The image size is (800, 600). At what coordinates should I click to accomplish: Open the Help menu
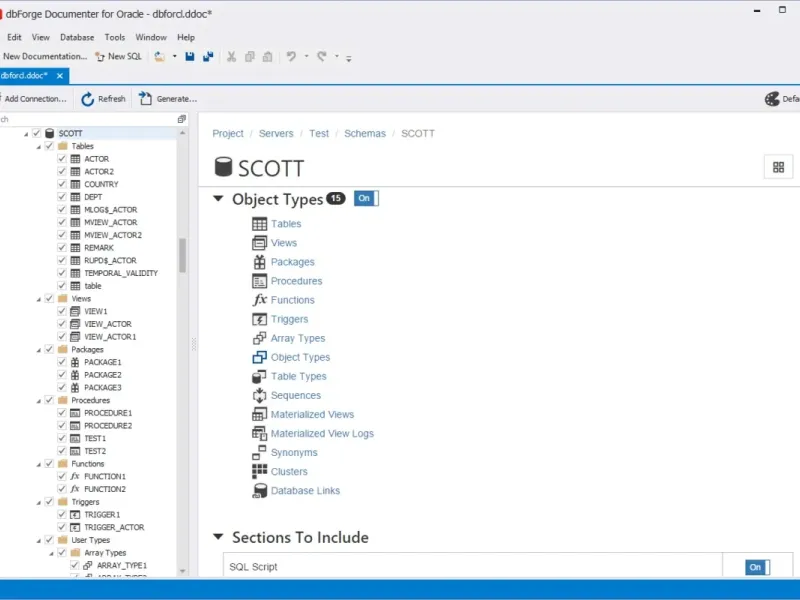point(186,37)
